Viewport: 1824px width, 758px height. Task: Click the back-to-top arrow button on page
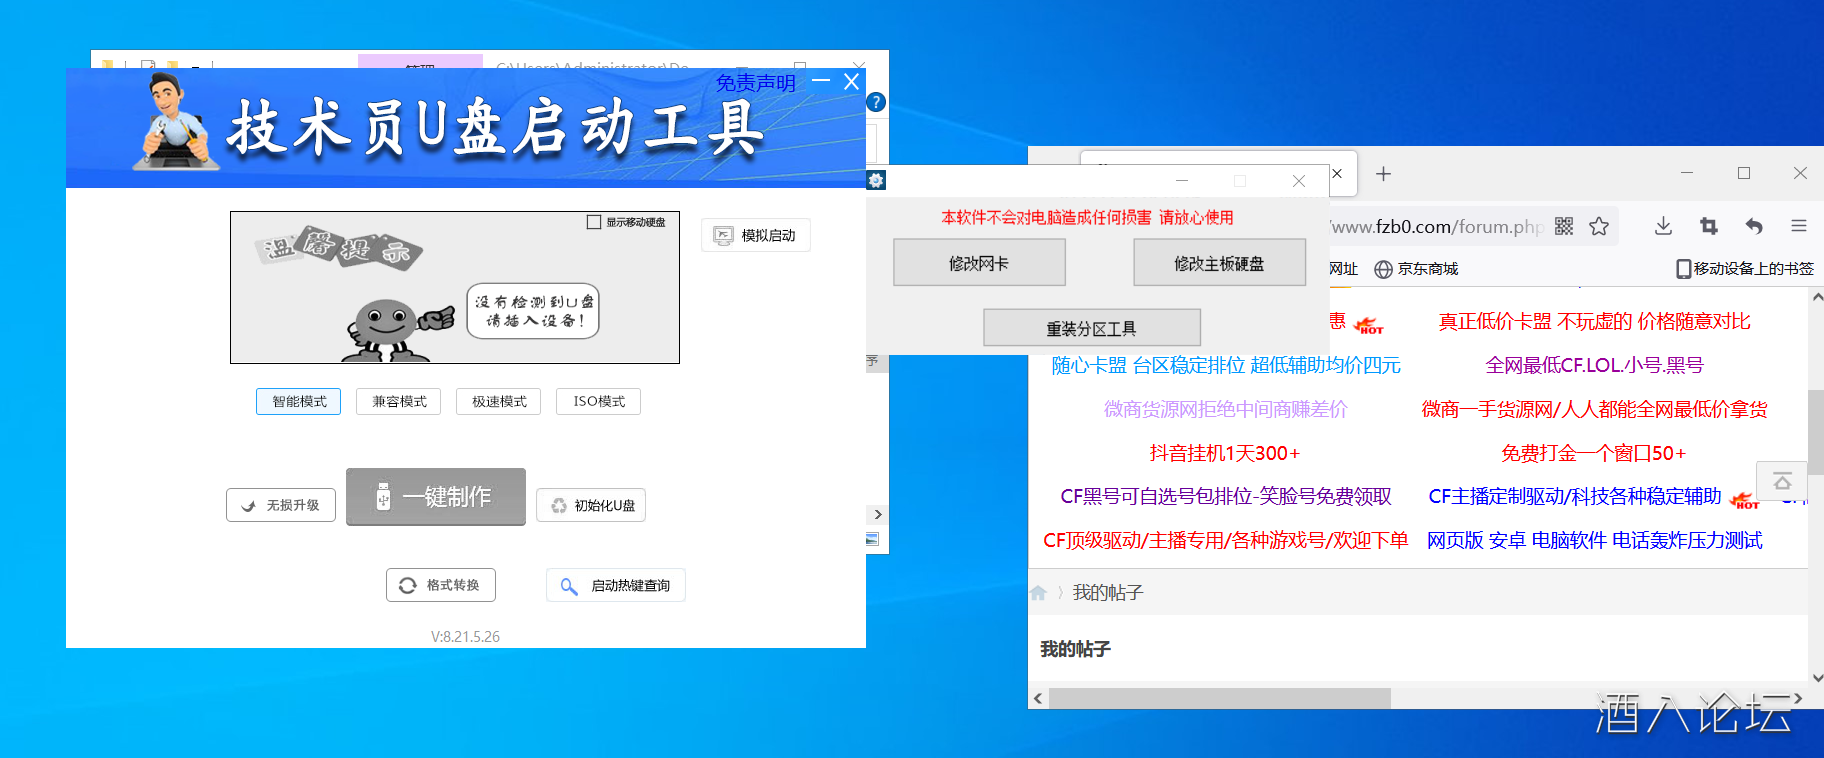click(x=1782, y=482)
